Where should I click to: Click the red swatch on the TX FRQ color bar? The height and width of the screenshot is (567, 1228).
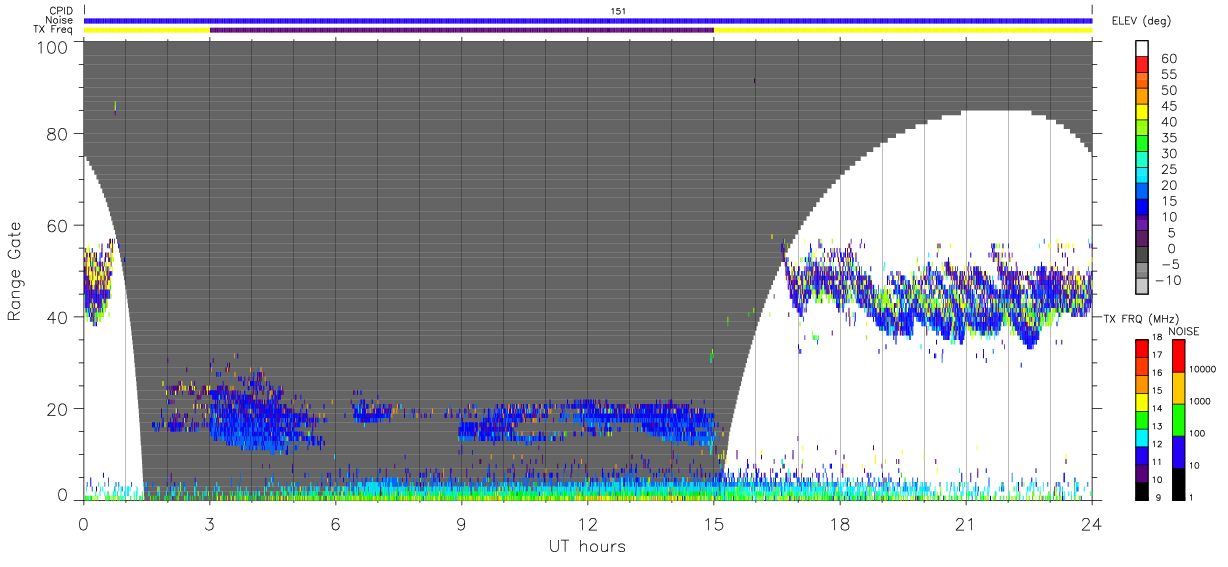point(1142,347)
